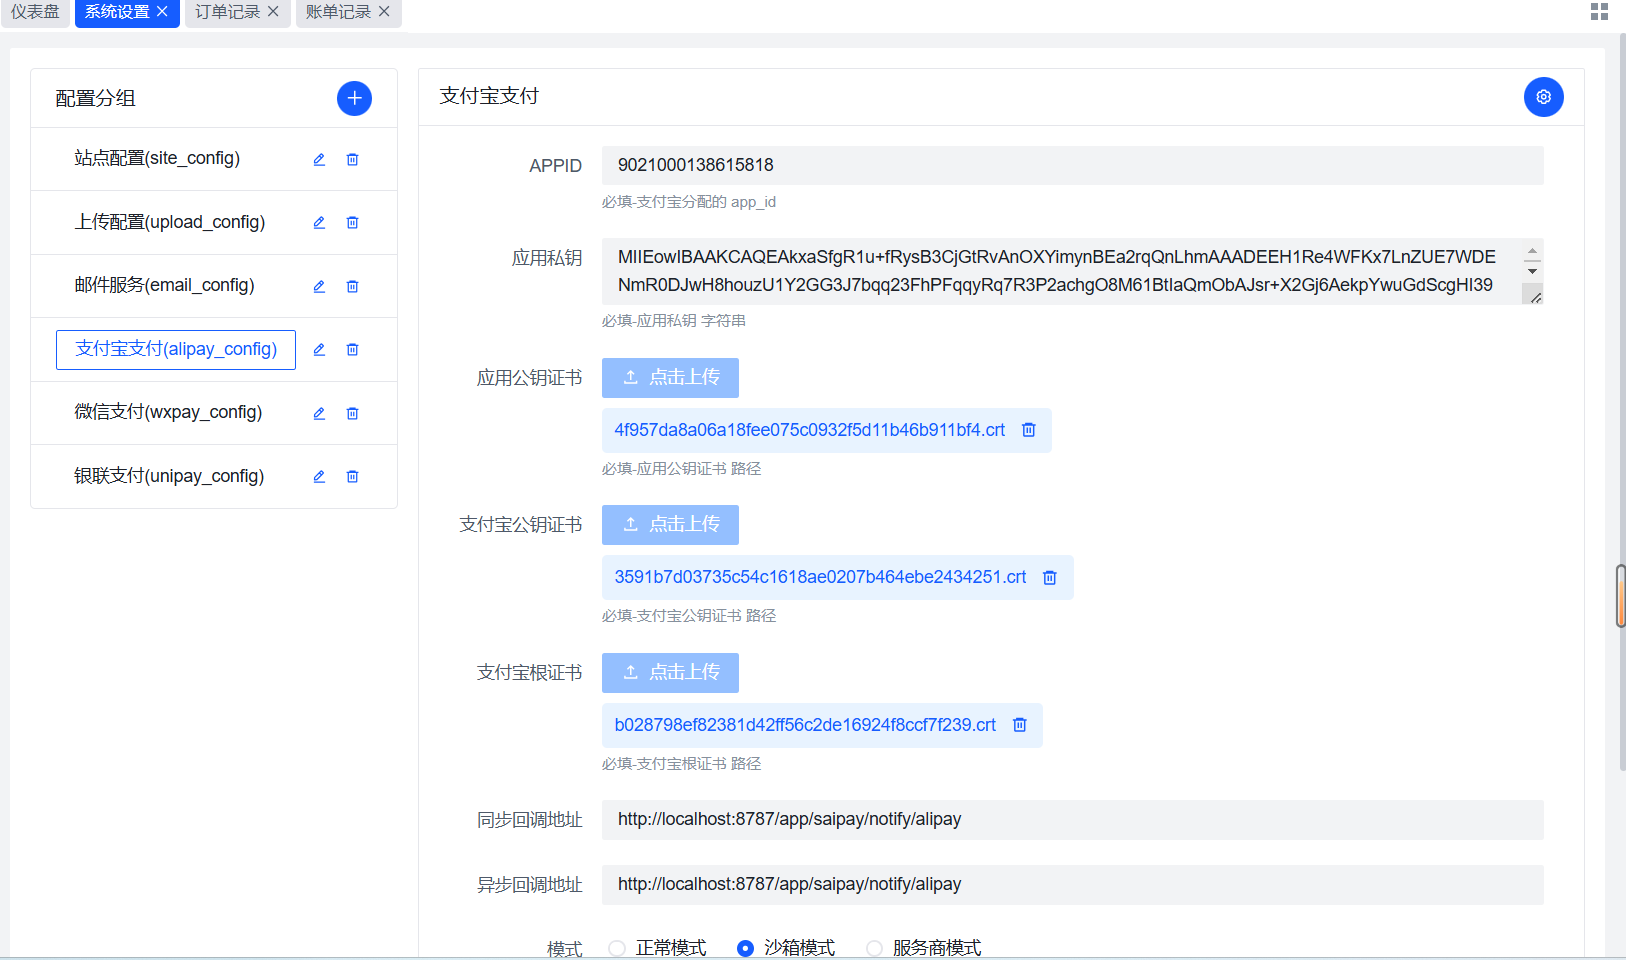Delete 微信支付 with its trash icon

pos(352,413)
